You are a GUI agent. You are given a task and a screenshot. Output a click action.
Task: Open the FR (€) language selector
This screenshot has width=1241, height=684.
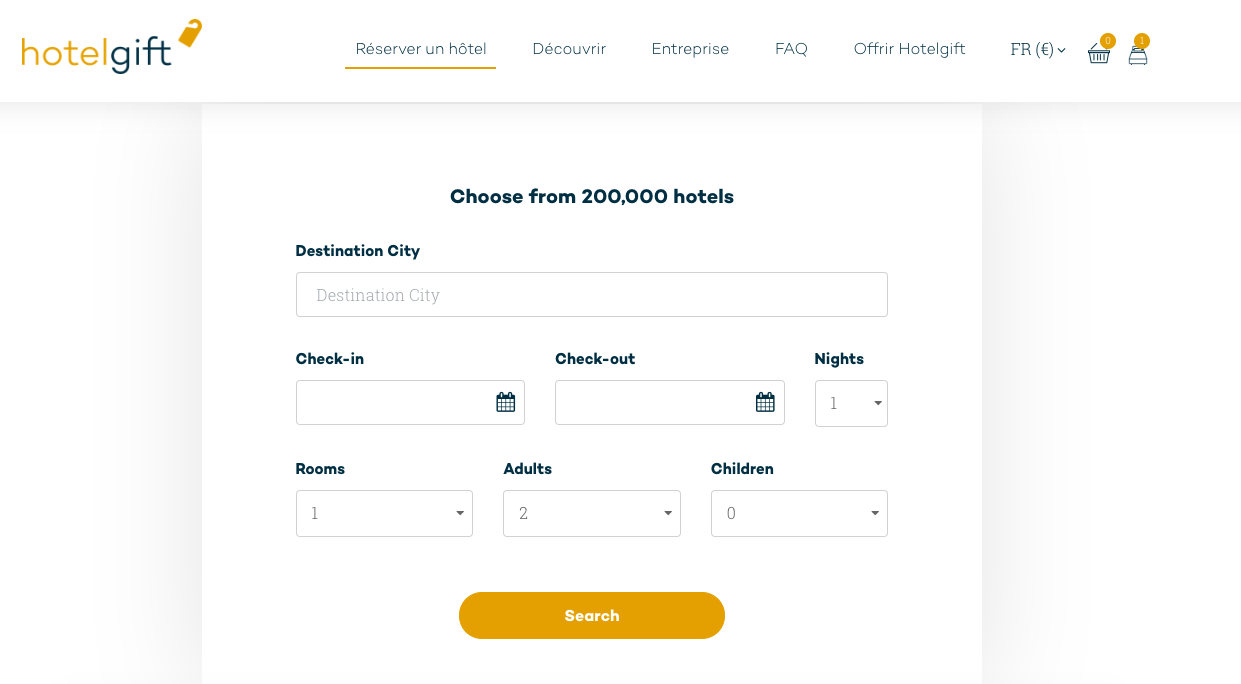point(1038,49)
